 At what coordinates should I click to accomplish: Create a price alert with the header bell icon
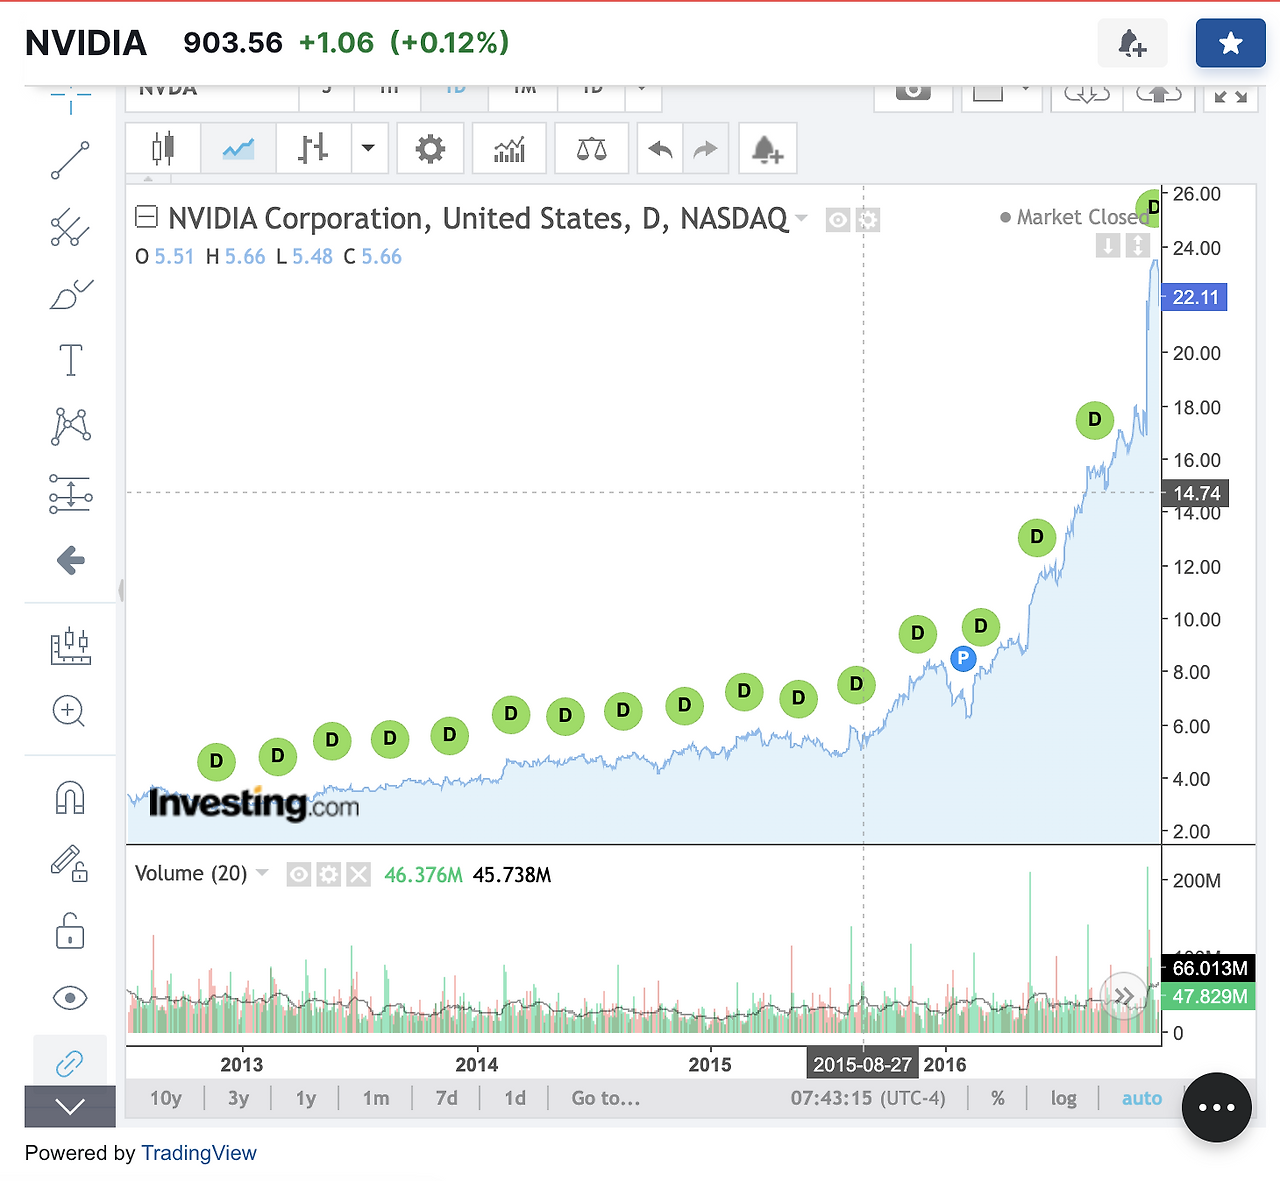(x=1132, y=43)
